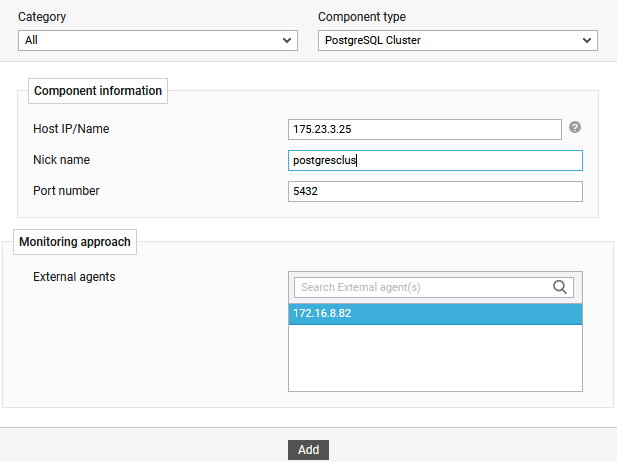Click empty space below 172.16.8.82 in agent list

(434, 358)
